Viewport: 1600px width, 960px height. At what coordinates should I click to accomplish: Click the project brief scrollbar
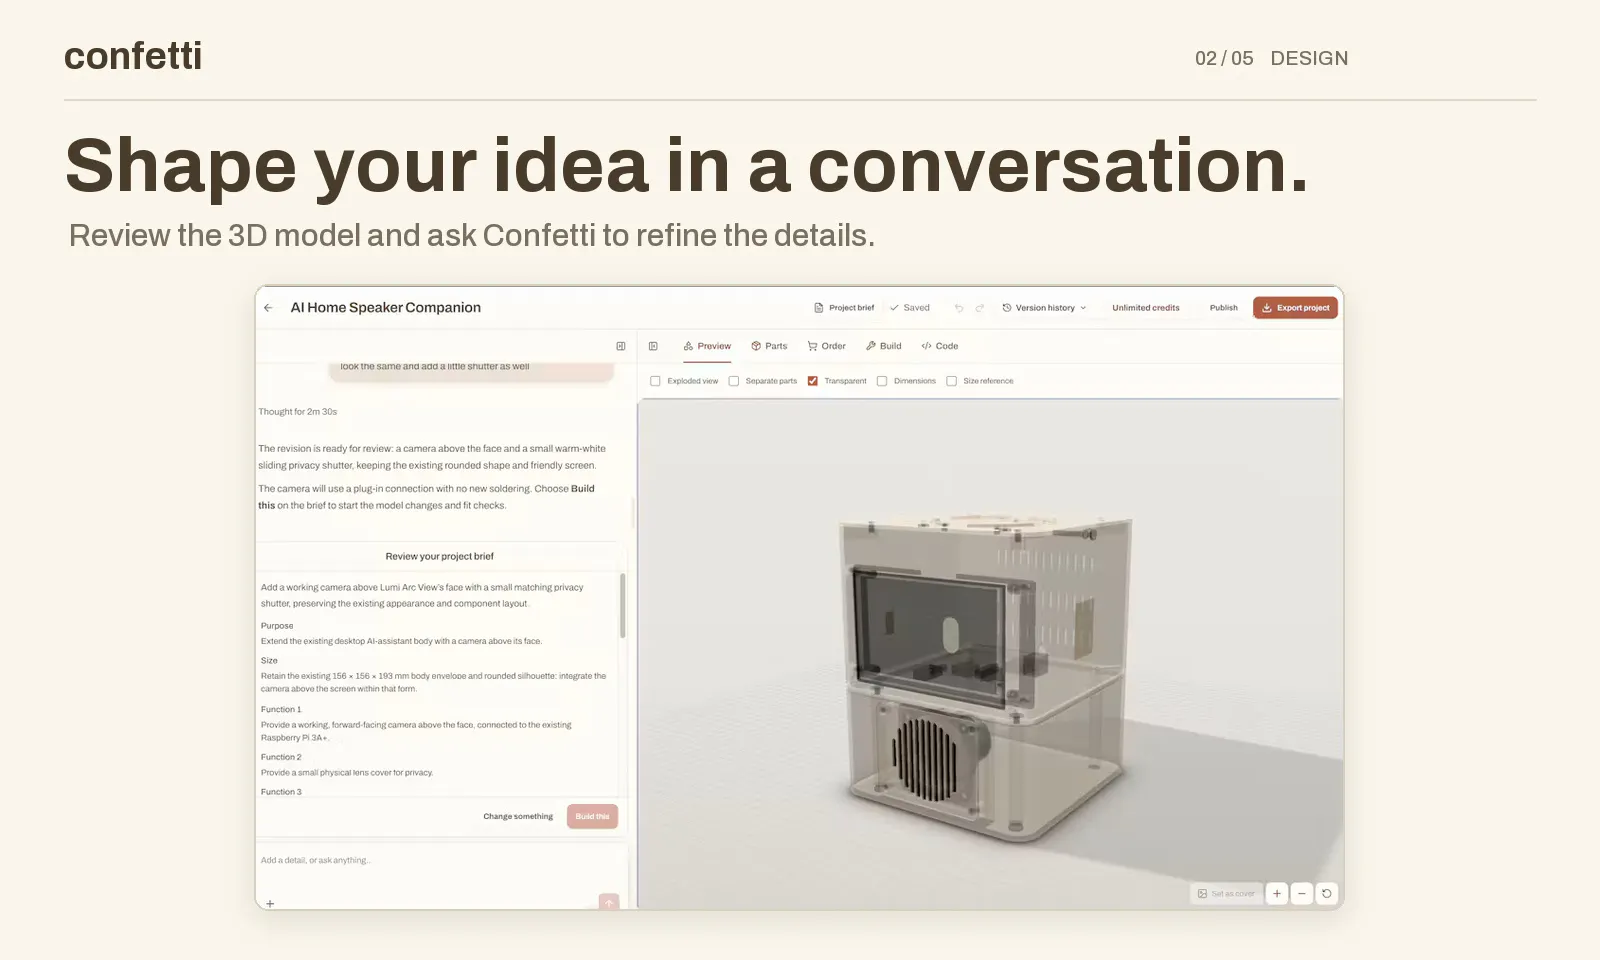coord(622,605)
